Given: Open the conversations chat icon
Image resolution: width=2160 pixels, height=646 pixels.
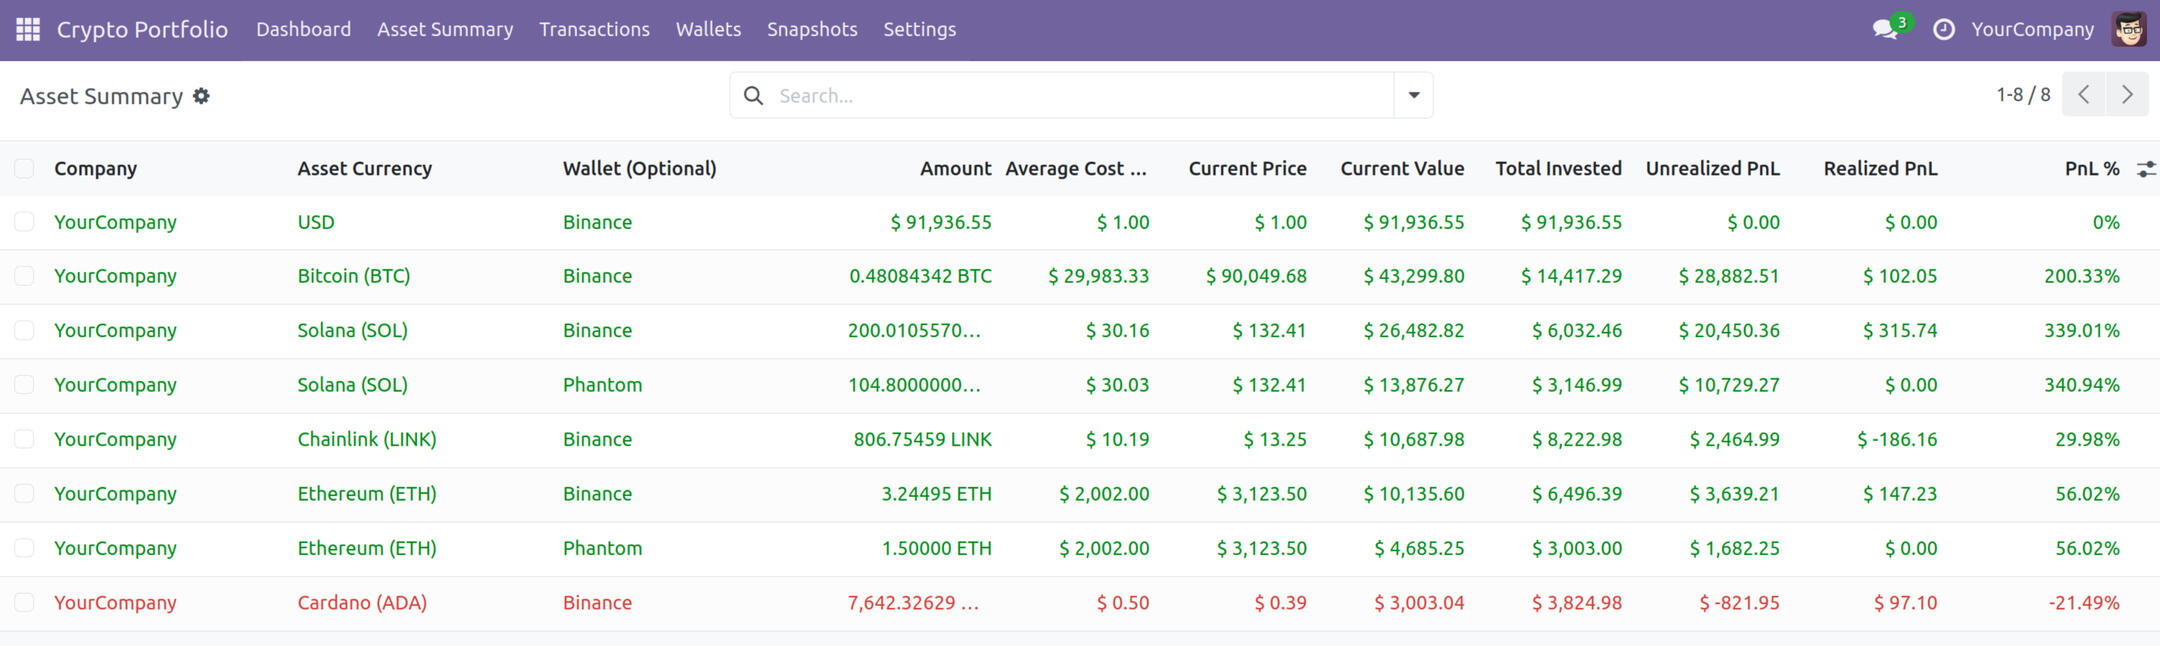Looking at the screenshot, I should tap(1885, 30).
